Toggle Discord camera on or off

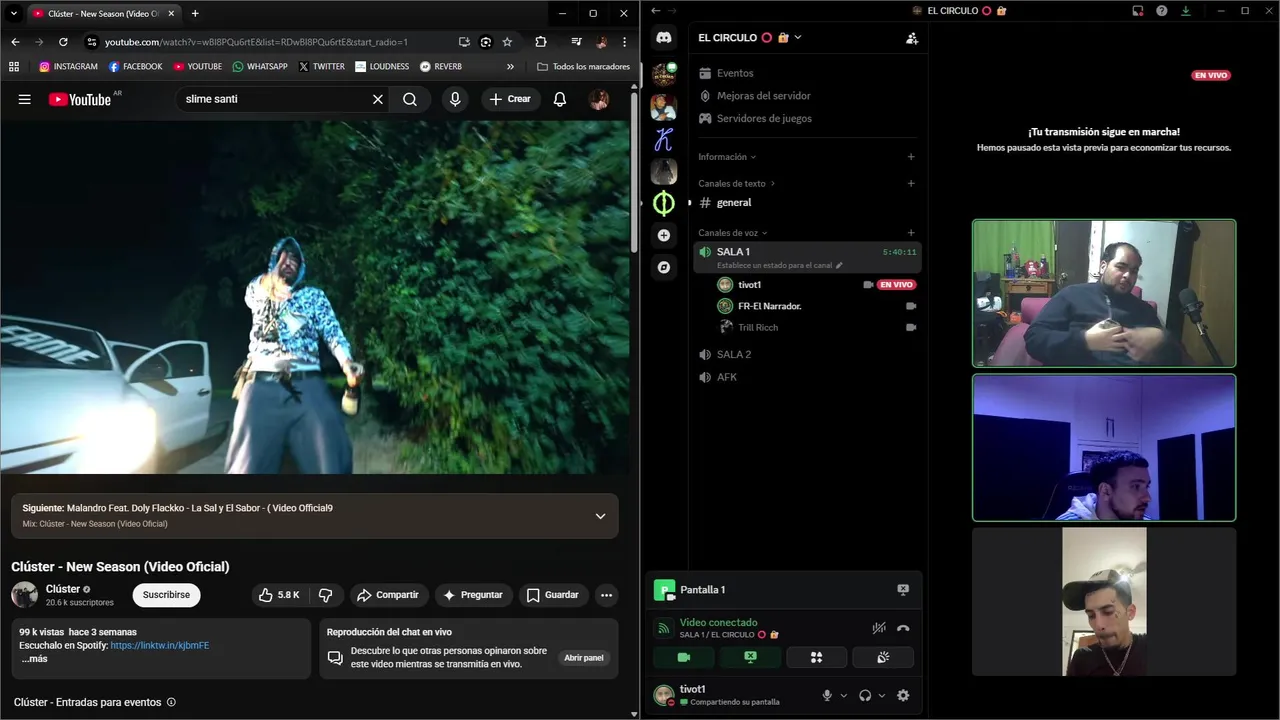684,657
